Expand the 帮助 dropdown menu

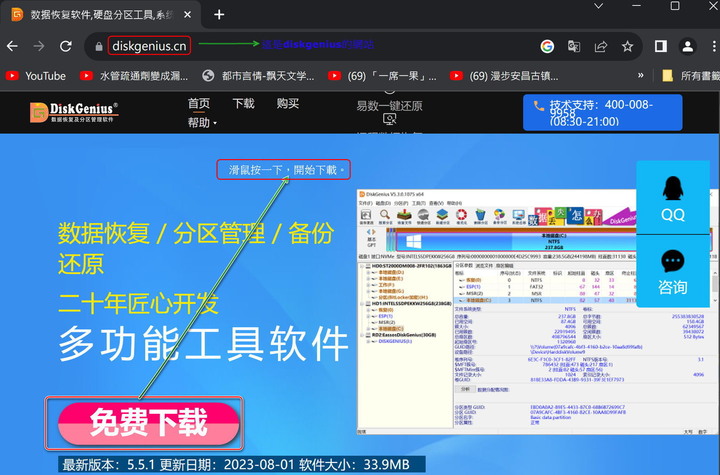pos(202,123)
